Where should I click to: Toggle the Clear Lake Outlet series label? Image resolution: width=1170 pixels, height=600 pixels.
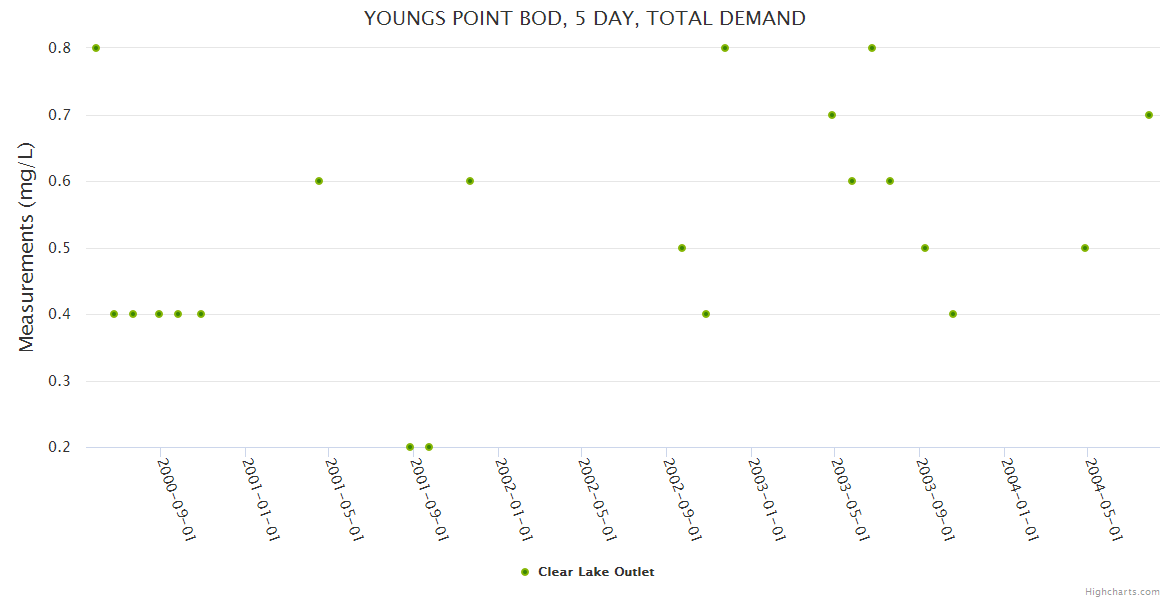click(596, 572)
